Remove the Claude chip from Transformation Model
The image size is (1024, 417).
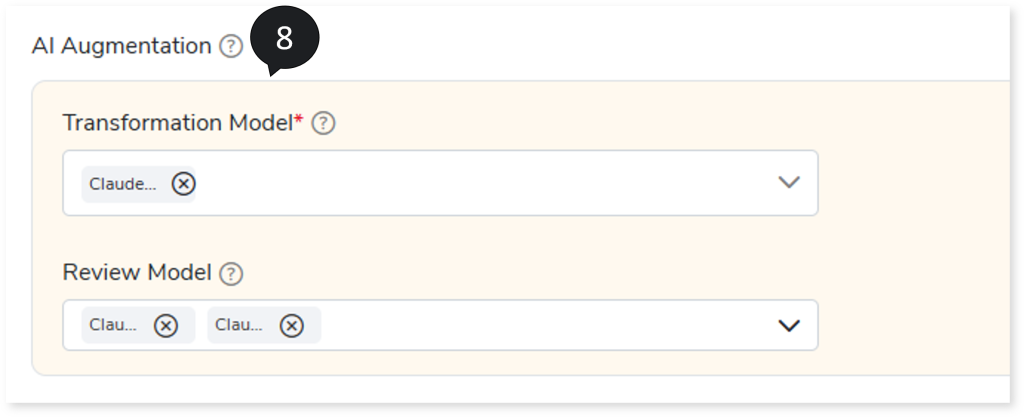point(183,183)
